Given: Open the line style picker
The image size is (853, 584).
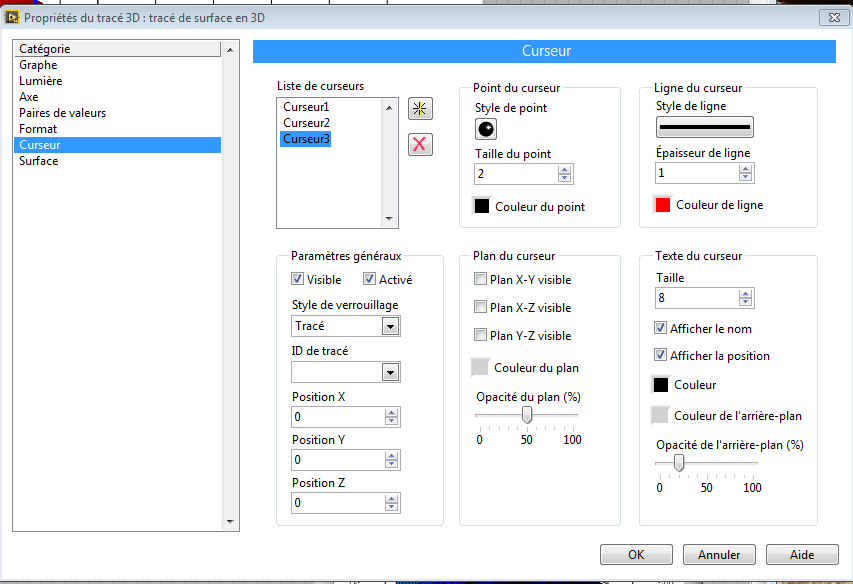Looking at the screenshot, I should pyautogui.click(x=704, y=127).
